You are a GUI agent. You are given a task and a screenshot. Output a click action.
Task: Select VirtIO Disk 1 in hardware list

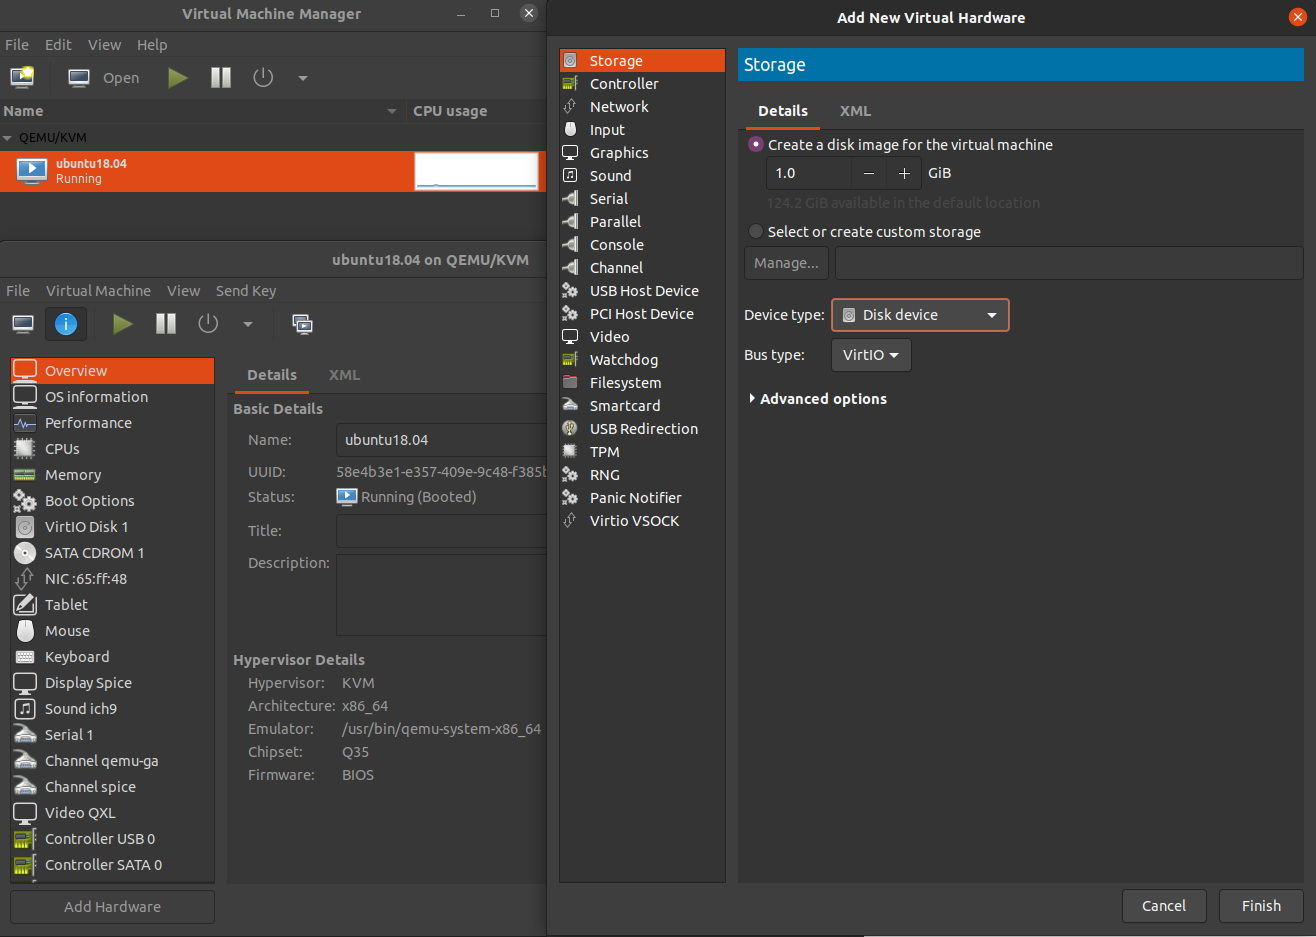pos(112,527)
